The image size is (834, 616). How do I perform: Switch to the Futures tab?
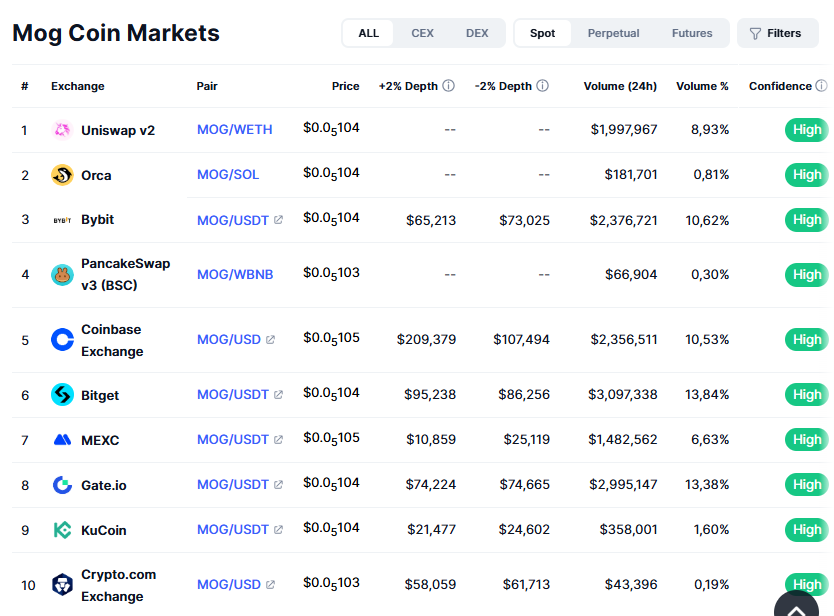pyautogui.click(x=692, y=33)
